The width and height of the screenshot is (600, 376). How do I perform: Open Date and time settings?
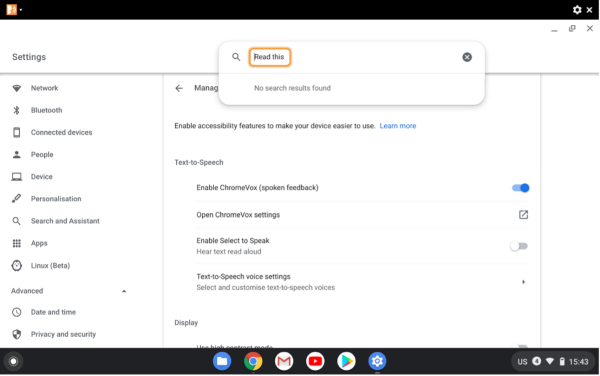53,312
